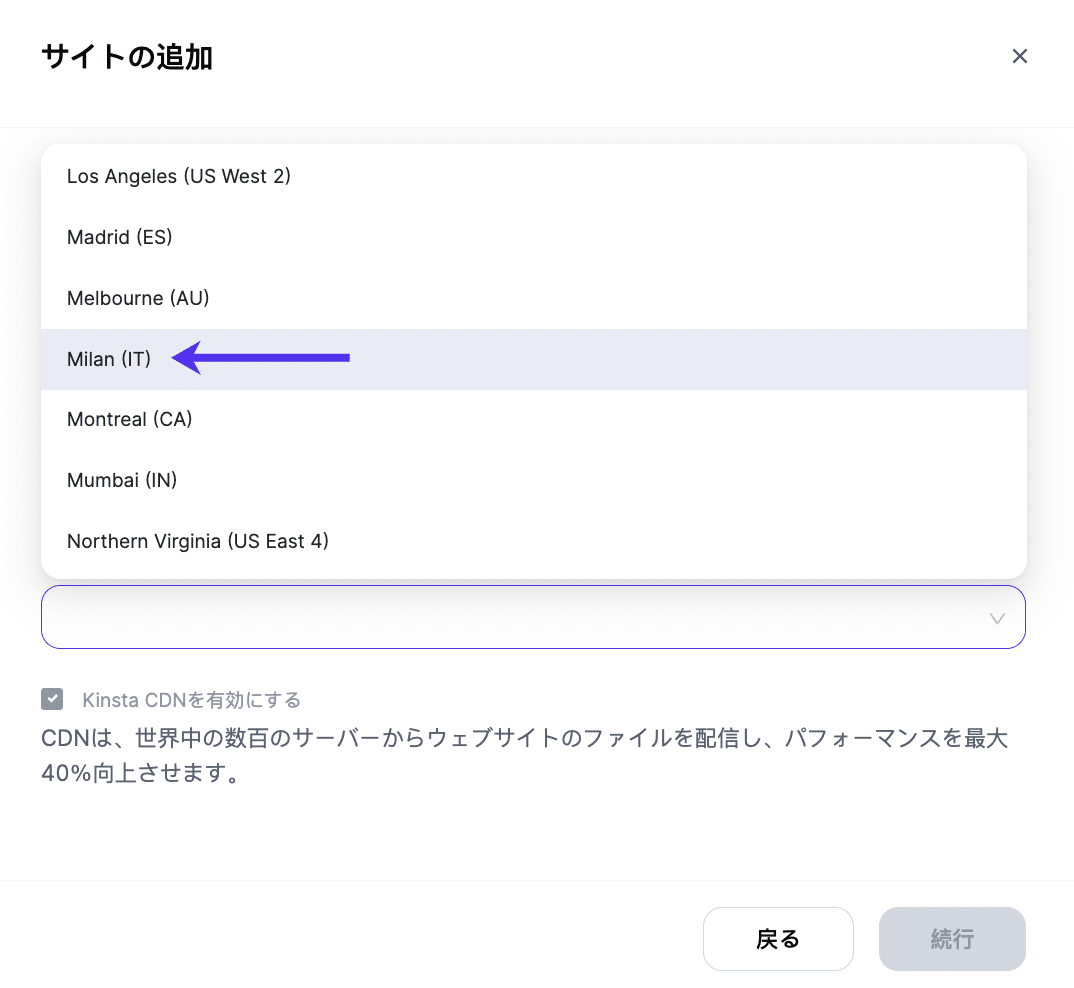Select "Montreal (CA)" from the list
The image size is (1074, 988).
[x=130, y=419]
